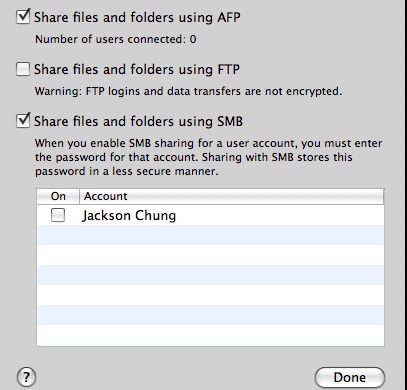Screen dimensions: 407x390
Task: Turn on SMB sharing for Jackson Chung
Action: (58, 215)
